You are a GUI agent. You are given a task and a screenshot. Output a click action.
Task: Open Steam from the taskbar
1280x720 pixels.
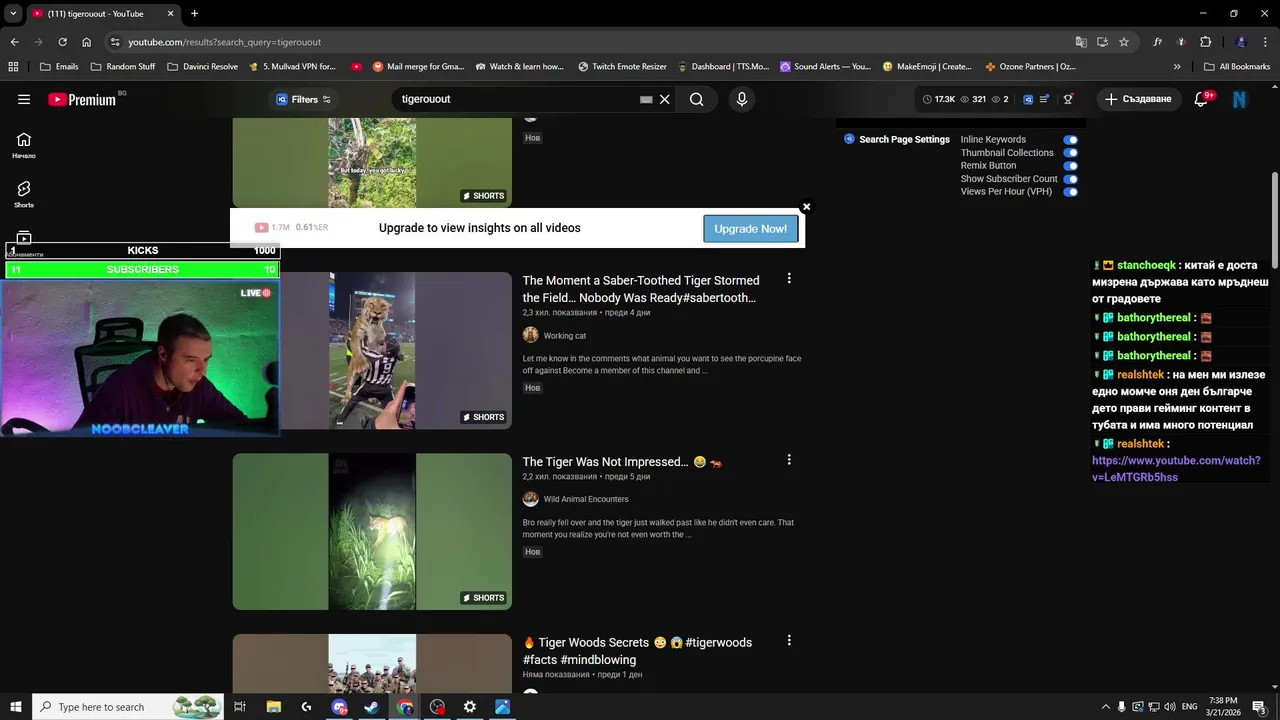point(371,707)
